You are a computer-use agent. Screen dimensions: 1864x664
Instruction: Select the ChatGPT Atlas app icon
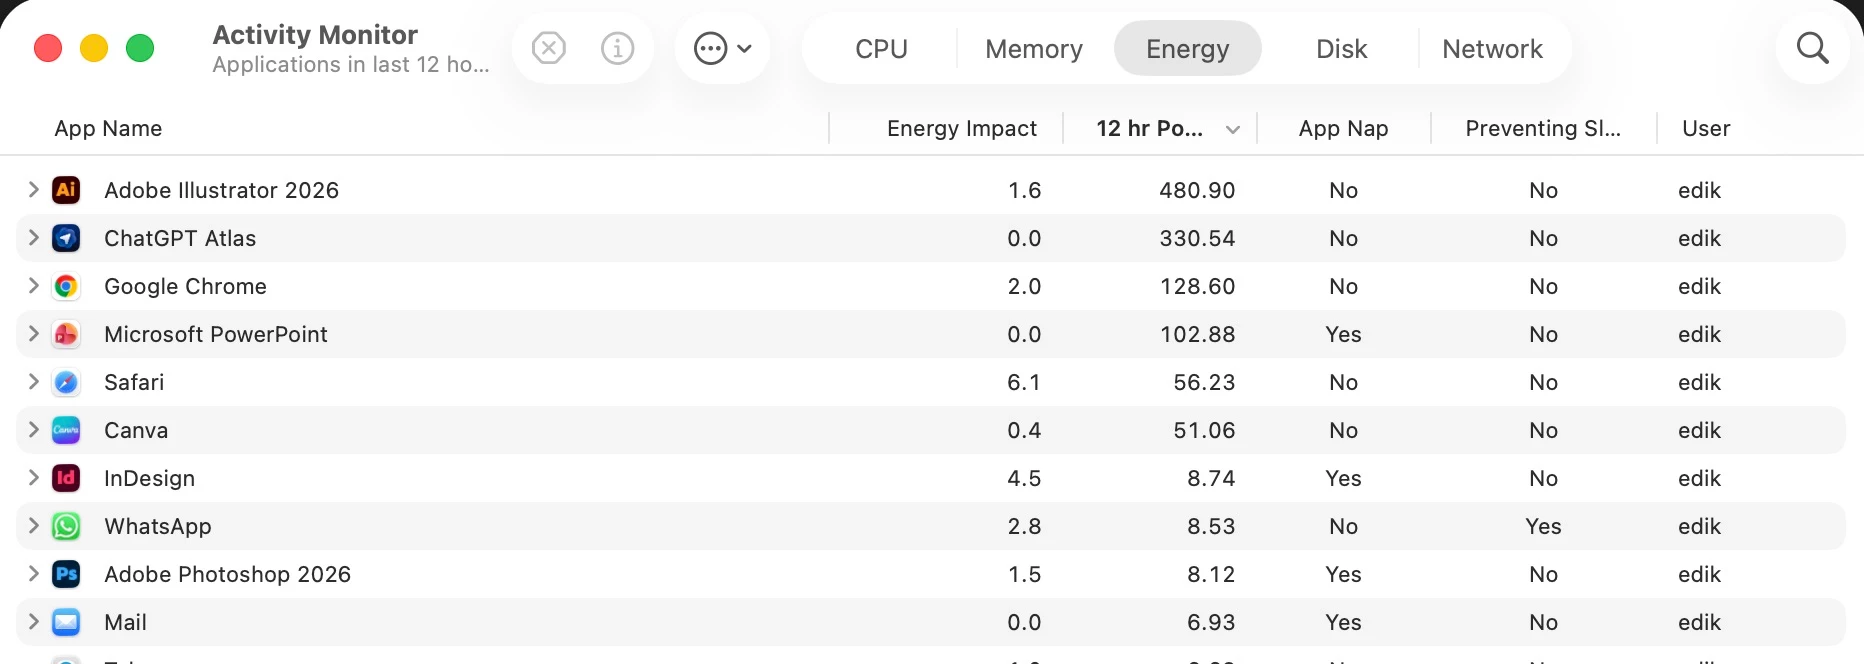[66, 238]
